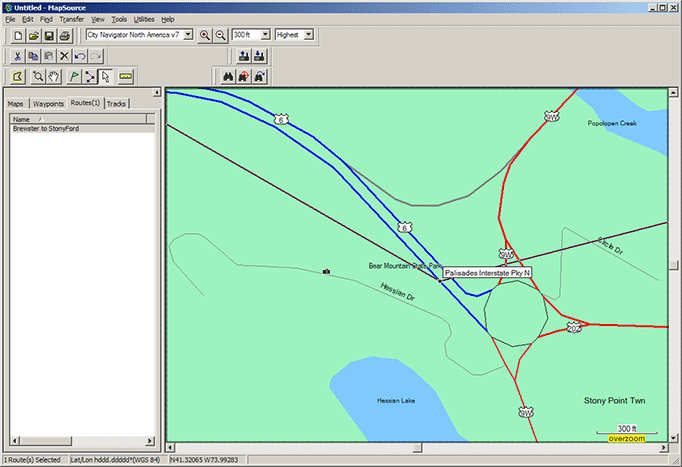
Task: Click the map horizontal scrollbar left arrow
Action: tap(171, 447)
